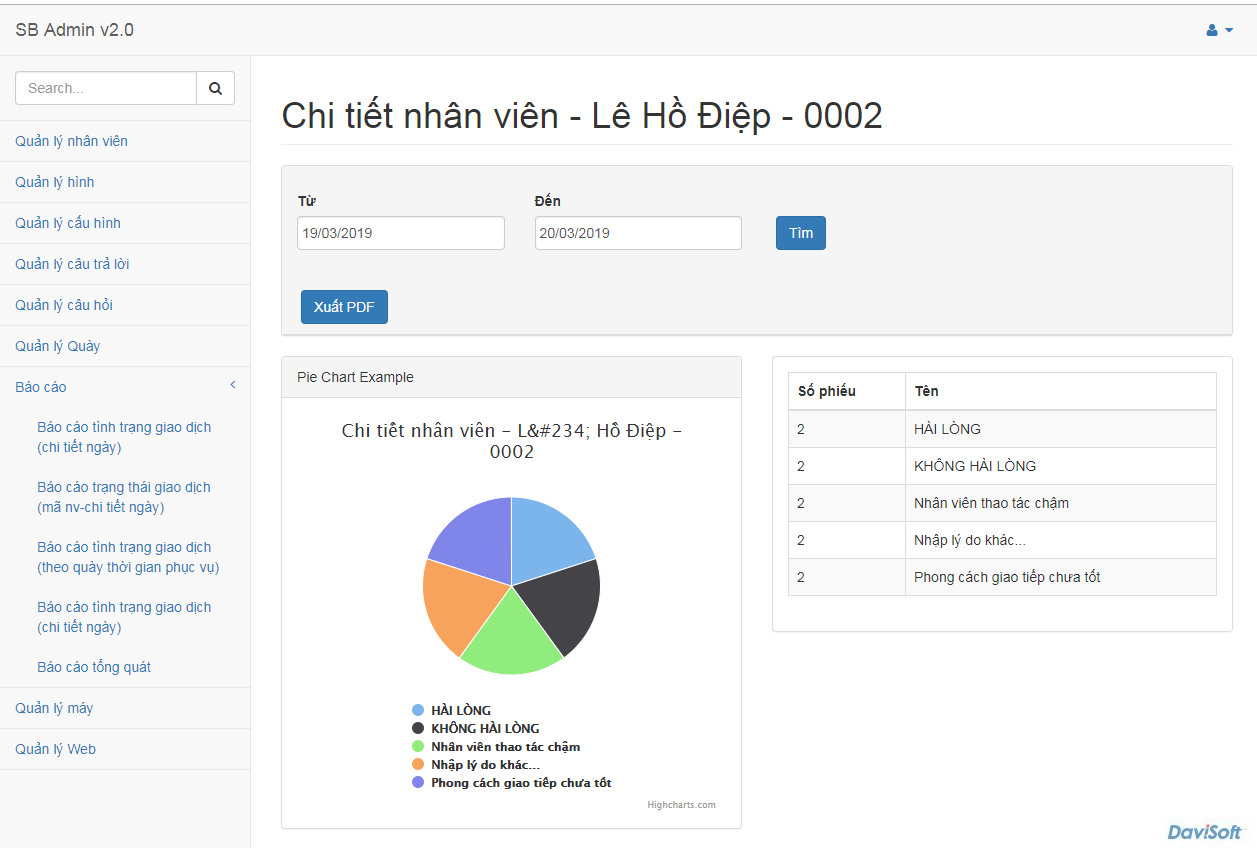Viewport: 1257px width, 848px height.
Task: Toggle HÀI LÒNG legend marker
Action: click(418, 710)
